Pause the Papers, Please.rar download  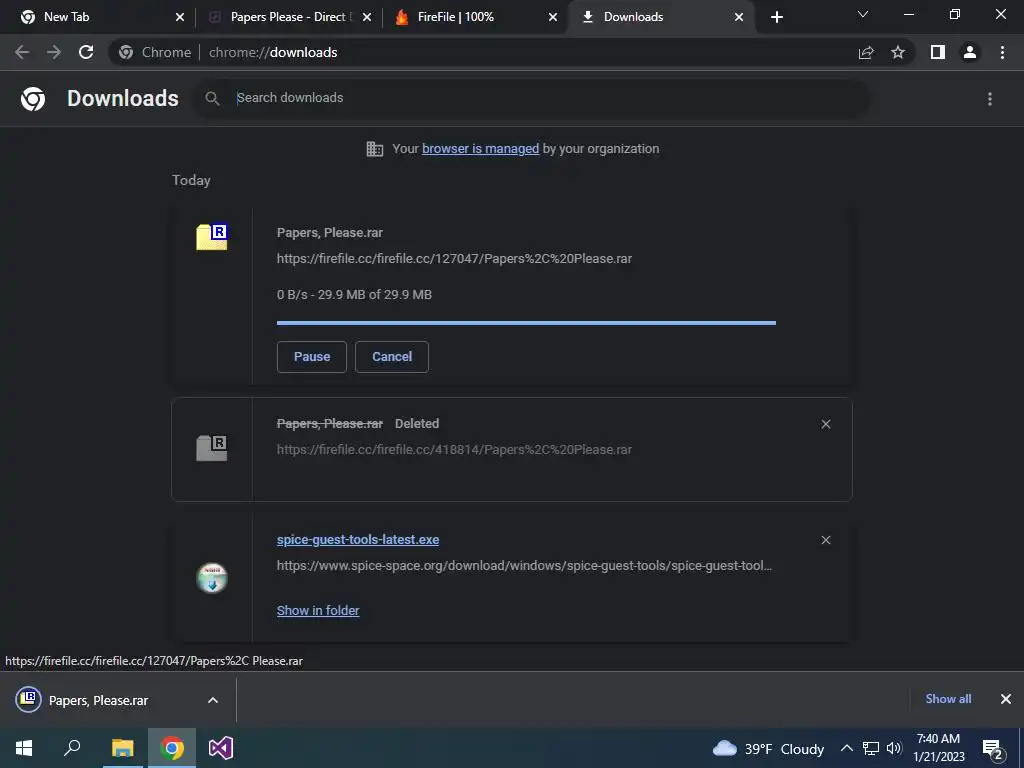pos(312,357)
